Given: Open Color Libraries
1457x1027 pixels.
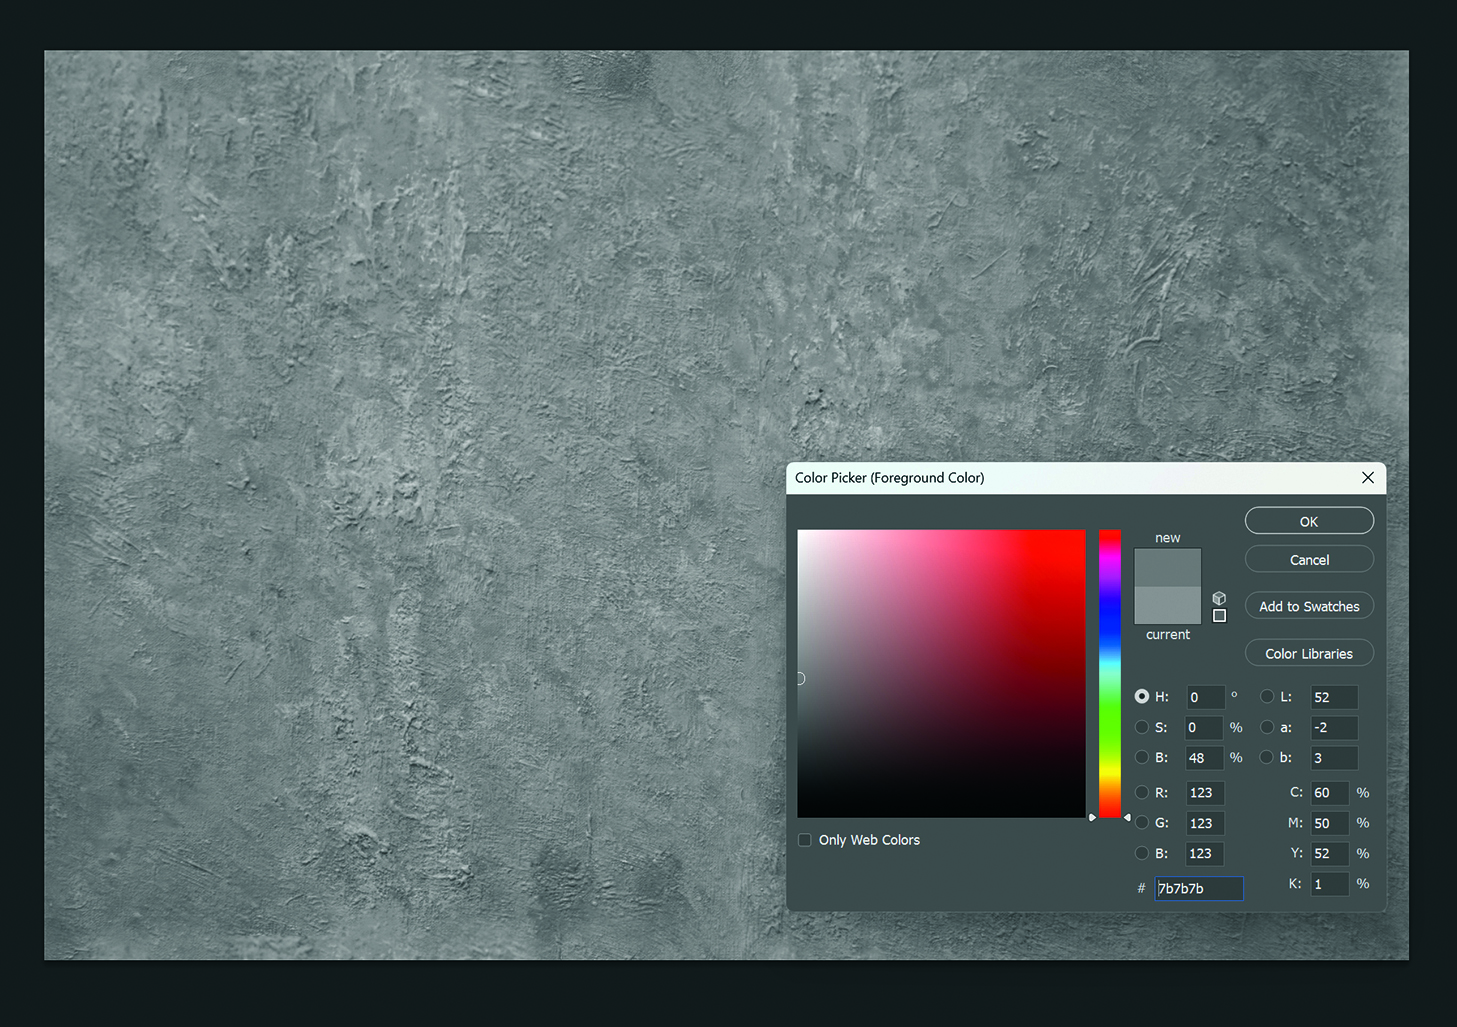Looking at the screenshot, I should pyautogui.click(x=1308, y=652).
